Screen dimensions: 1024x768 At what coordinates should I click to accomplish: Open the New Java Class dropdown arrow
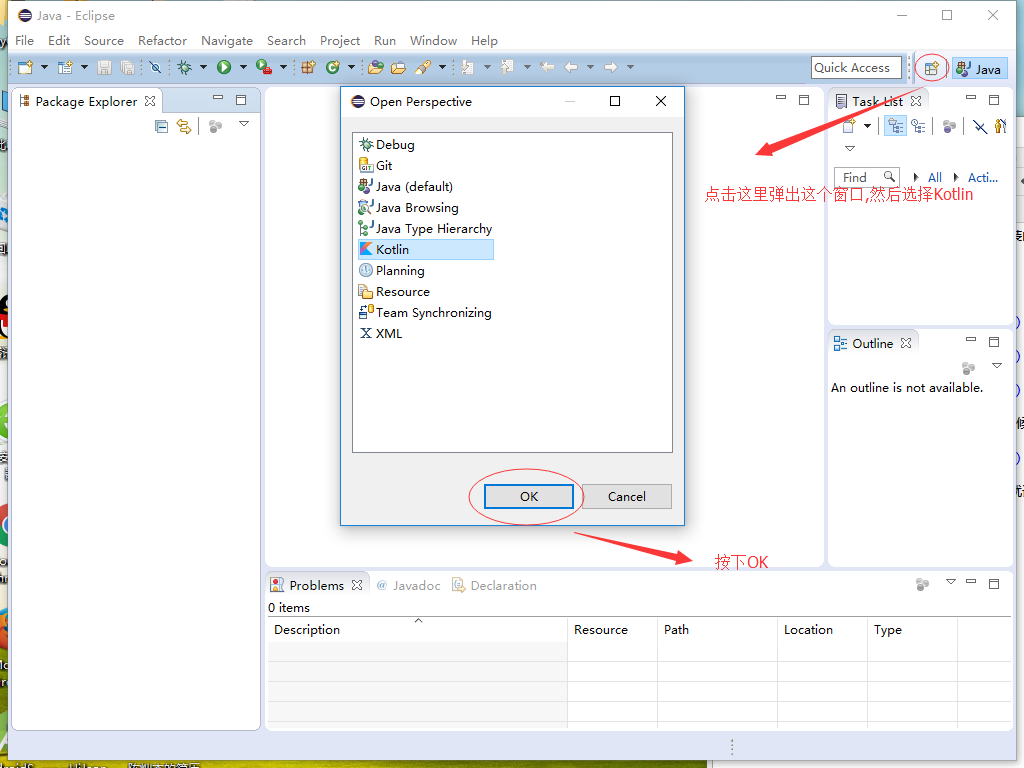[351, 67]
